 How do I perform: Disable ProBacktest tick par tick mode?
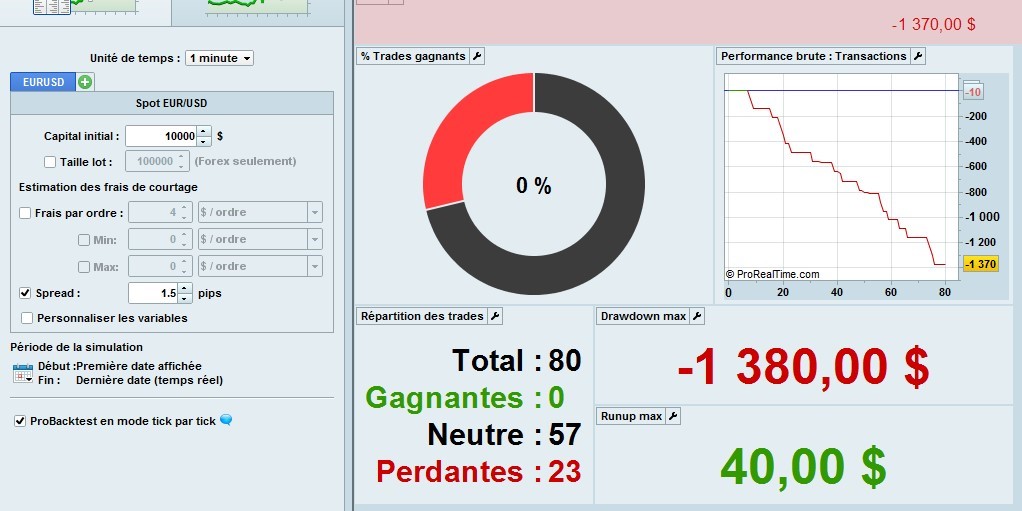20,421
